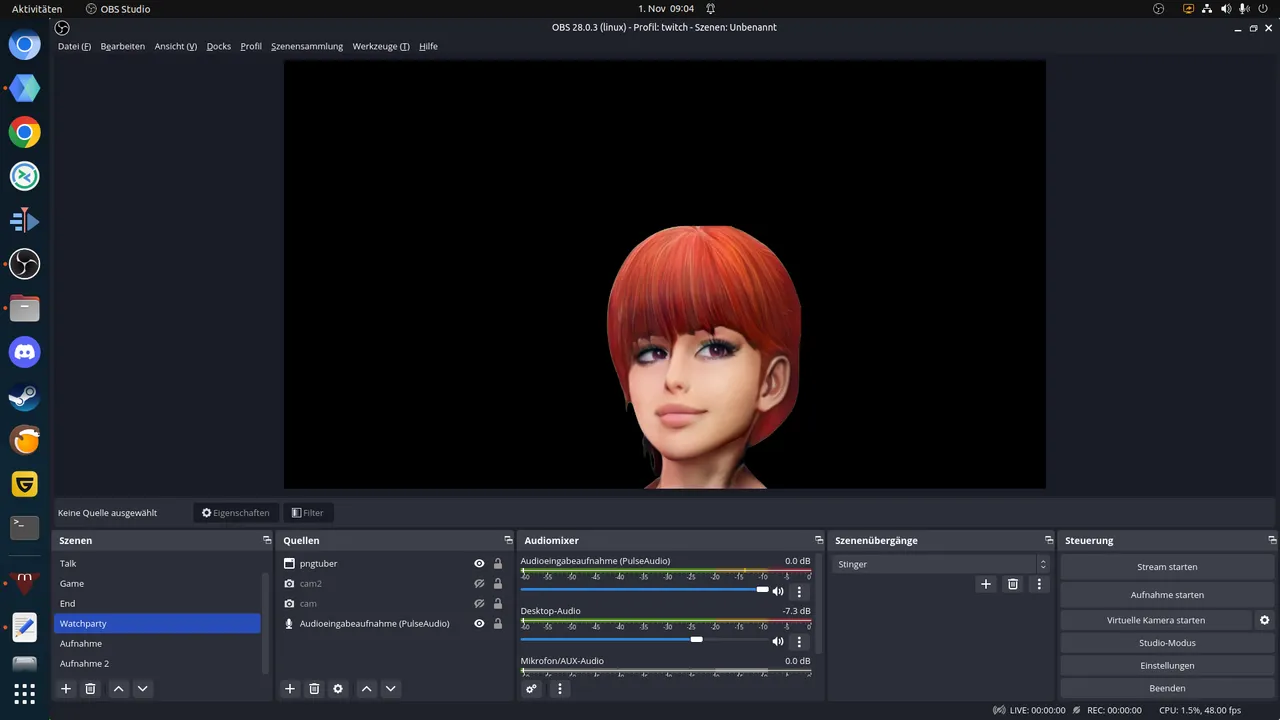1280x720 pixels.
Task: Open the options menu for the Desktop-Audio channel
Action: 799,642
